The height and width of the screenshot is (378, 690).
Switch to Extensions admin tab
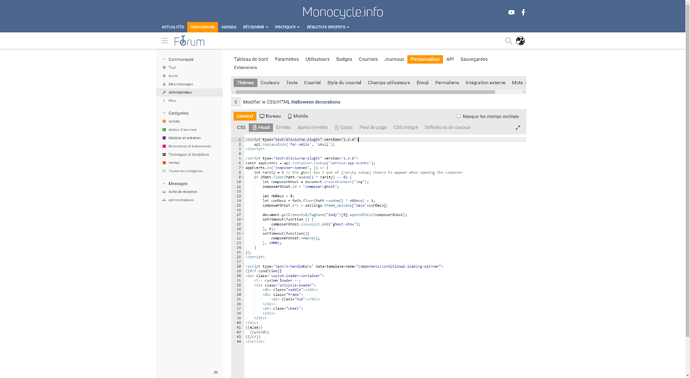coord(246,68)
